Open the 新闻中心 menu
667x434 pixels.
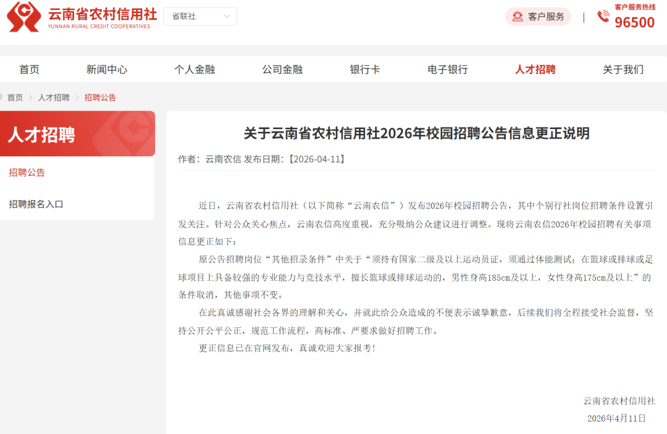click(106, 70)
